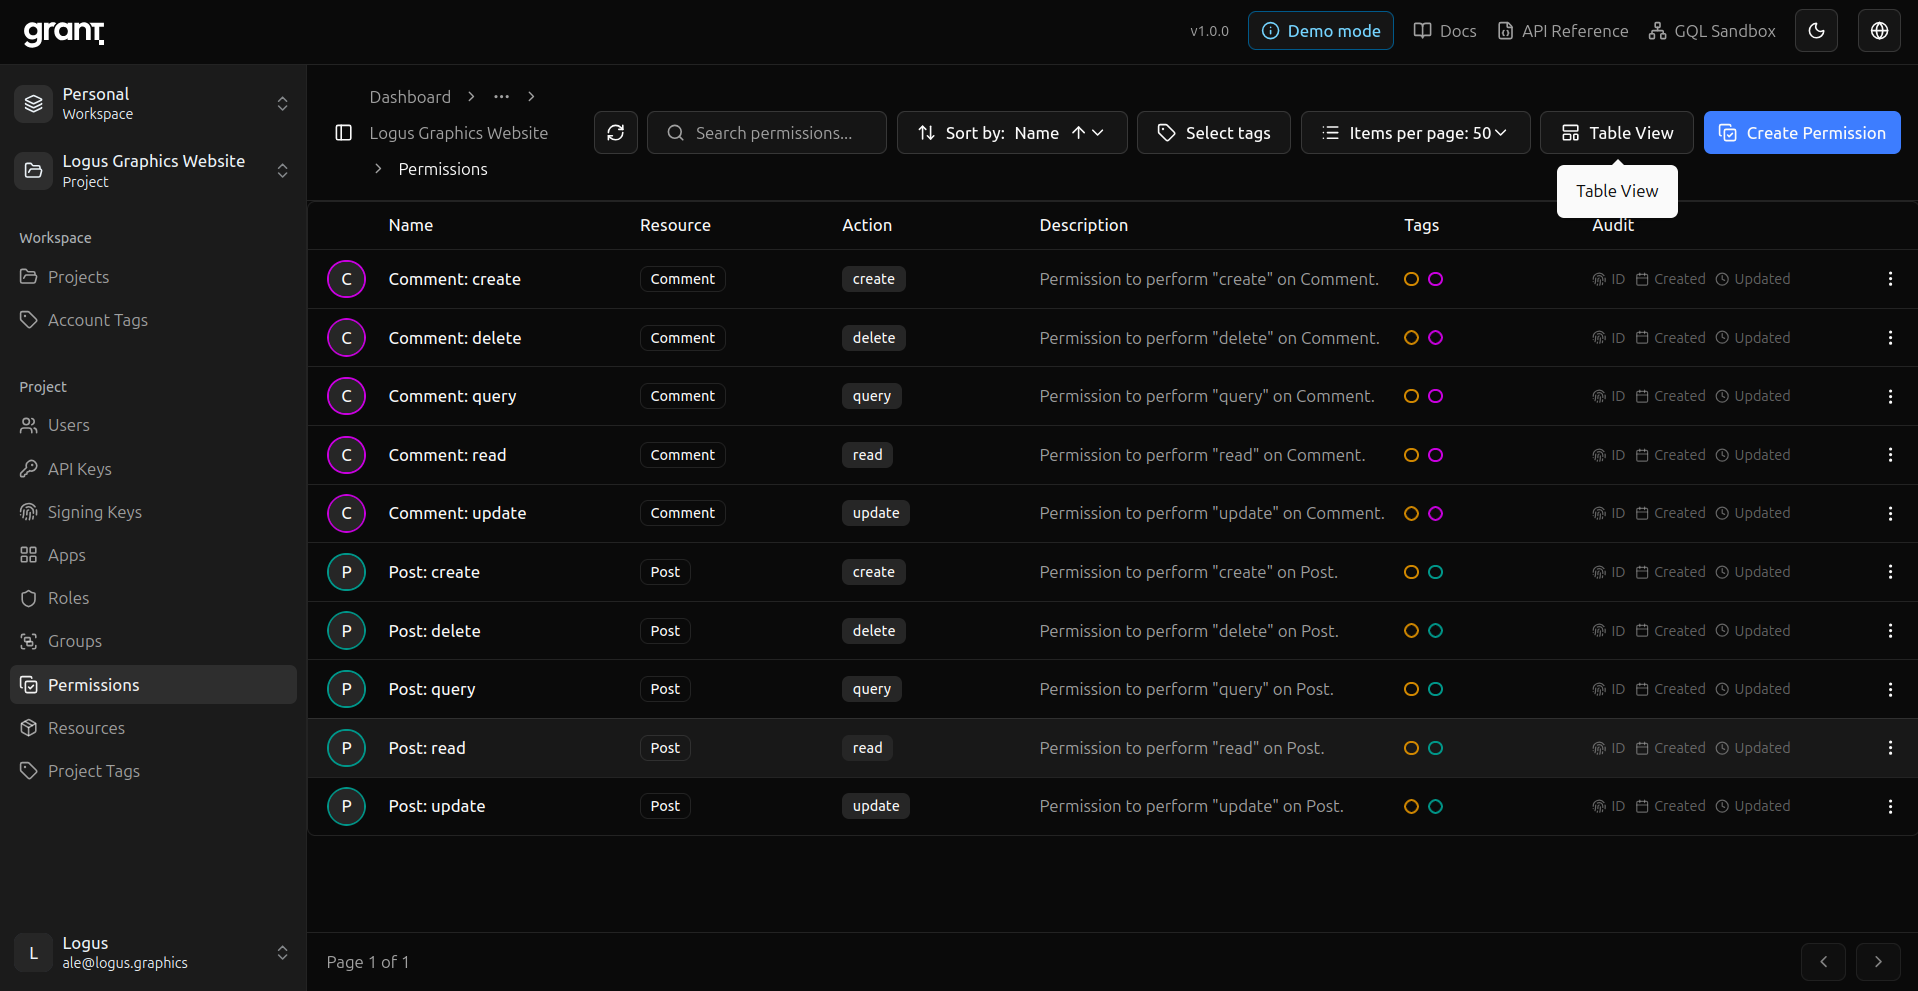Click the magenta tag dot on Comment: delete

(x=1435, y=338)
